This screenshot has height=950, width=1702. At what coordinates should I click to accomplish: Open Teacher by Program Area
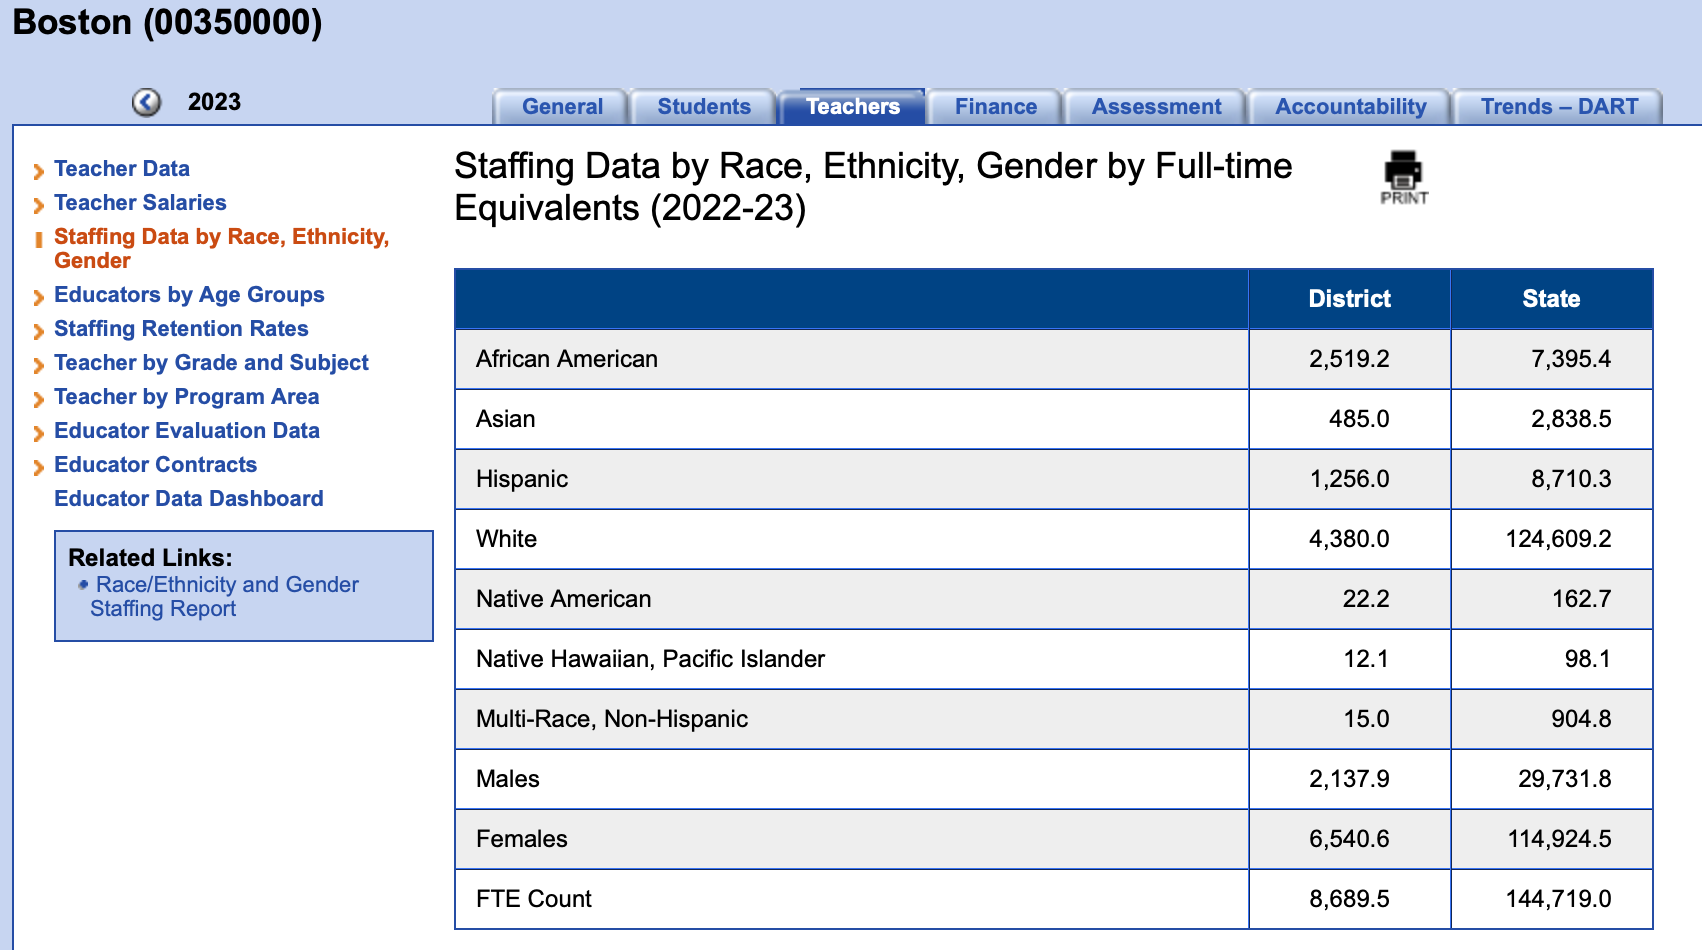click(186, 397)
